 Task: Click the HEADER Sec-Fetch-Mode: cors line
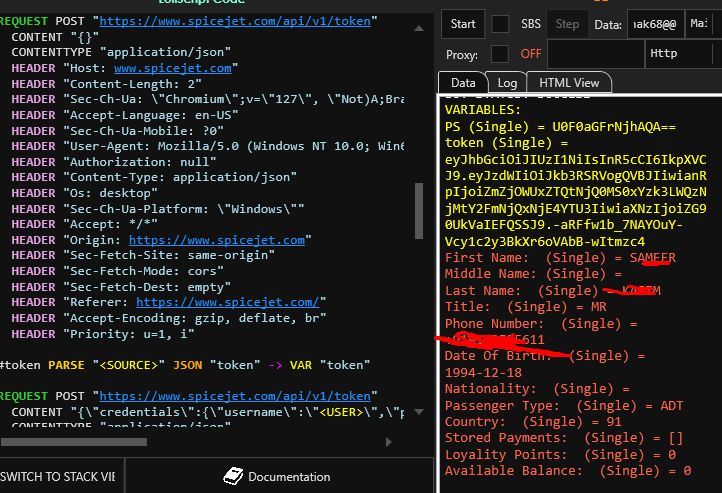pyautogui.click(x=117, y=271)
